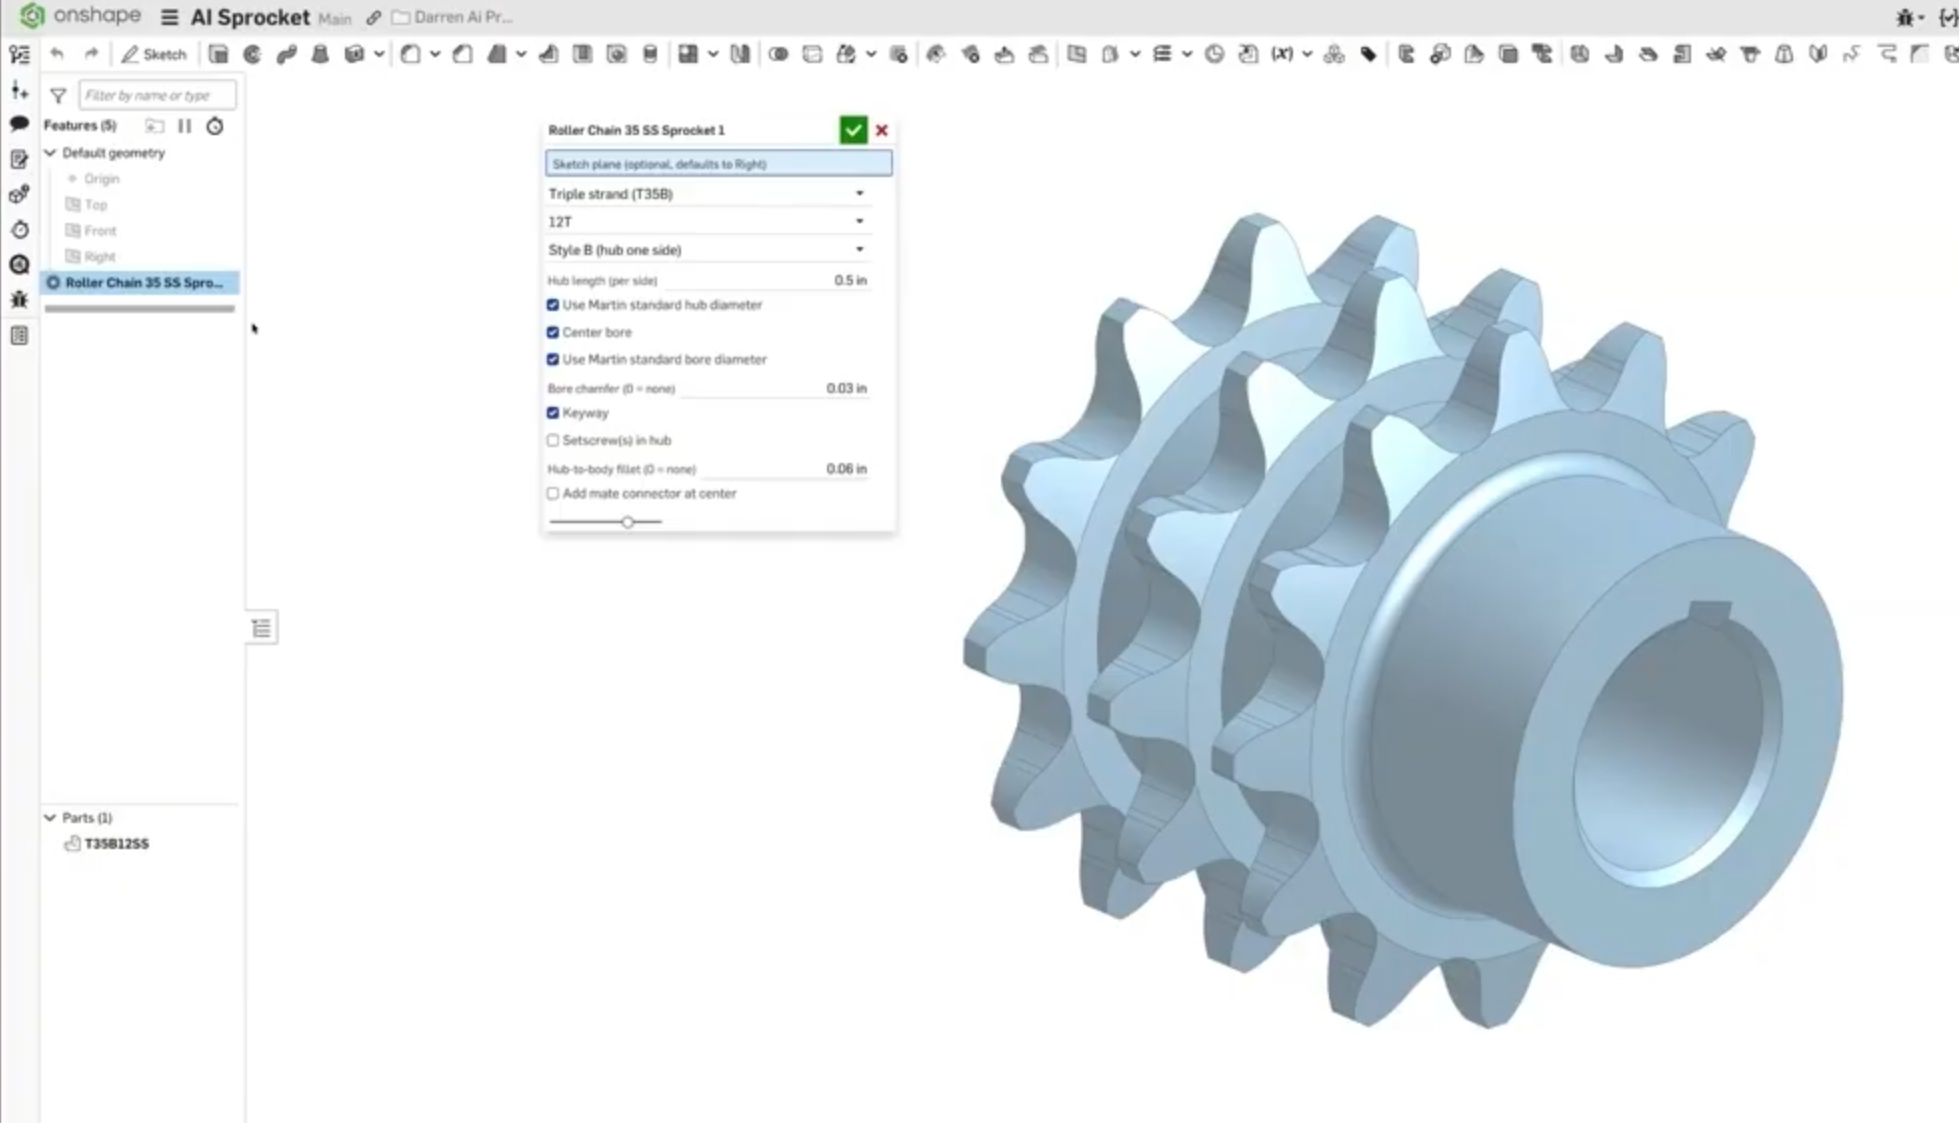This screenshot has width=1959, height=1123.
Task: Select the Fillet tool
Action: (x=410, y=54)
